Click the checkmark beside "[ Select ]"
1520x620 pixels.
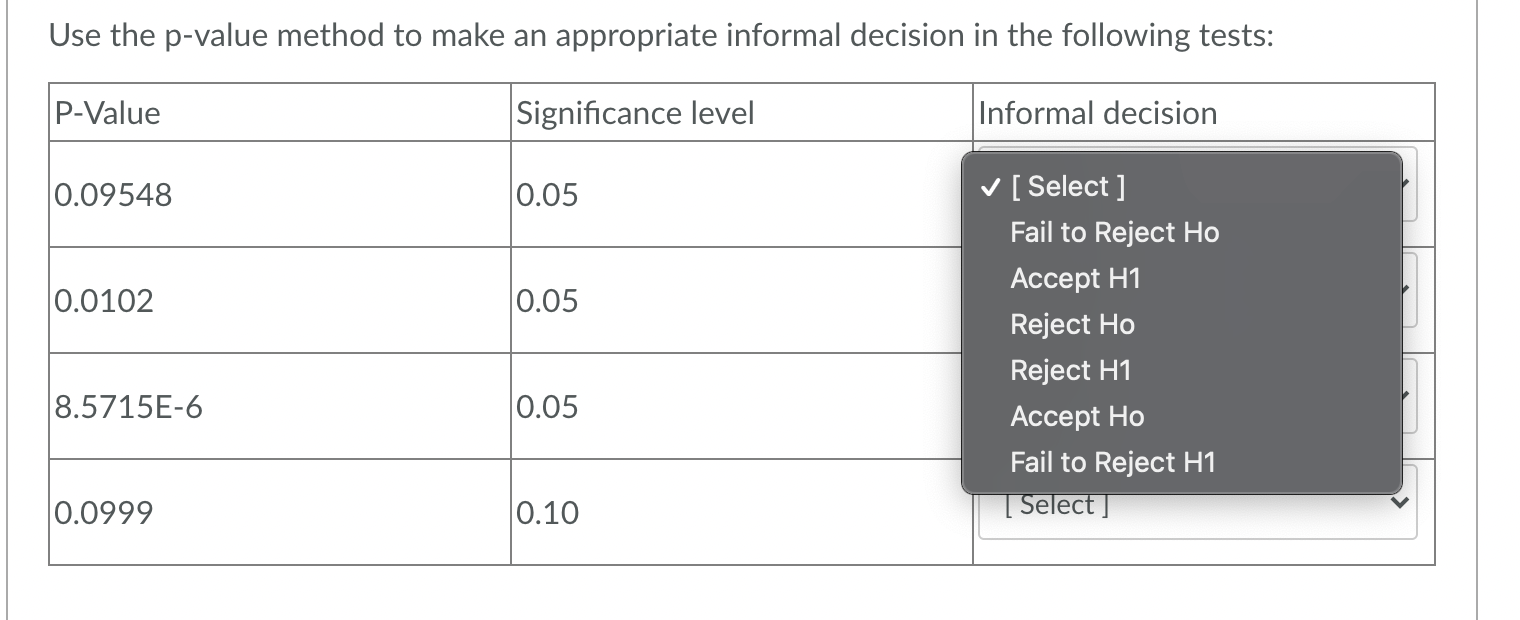[990, 185]
